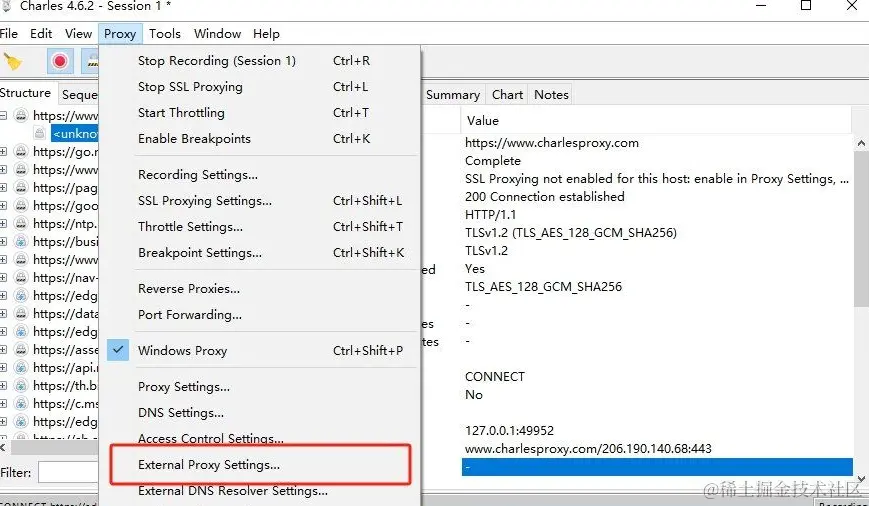Select the 'www.charlesproxy.com/206.190.140.68:443' value
Viewport: 869px width, 506px height.
click(588, 448)
